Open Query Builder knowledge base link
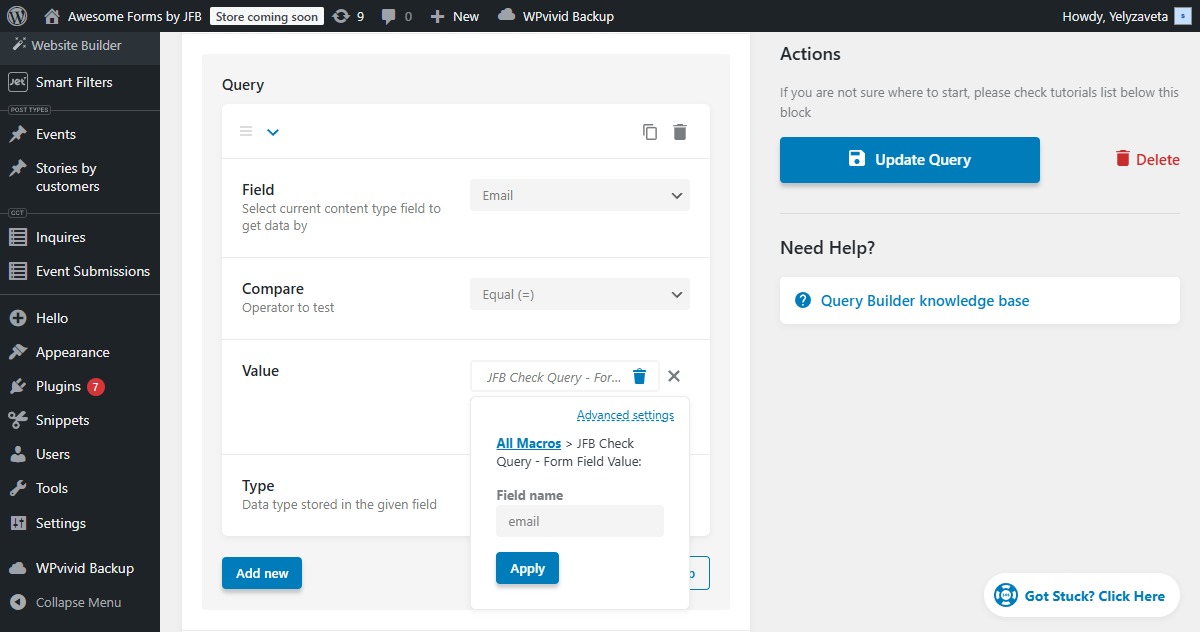Image resolution: width=1200 pixels, height=632 pixels. click(925, 300)
